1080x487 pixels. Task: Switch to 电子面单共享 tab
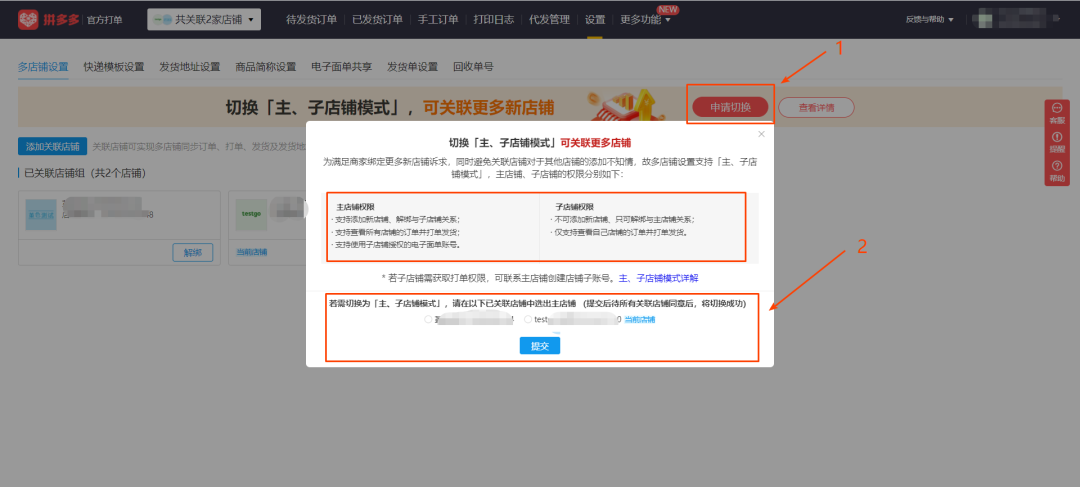click(x=342, y=67)
